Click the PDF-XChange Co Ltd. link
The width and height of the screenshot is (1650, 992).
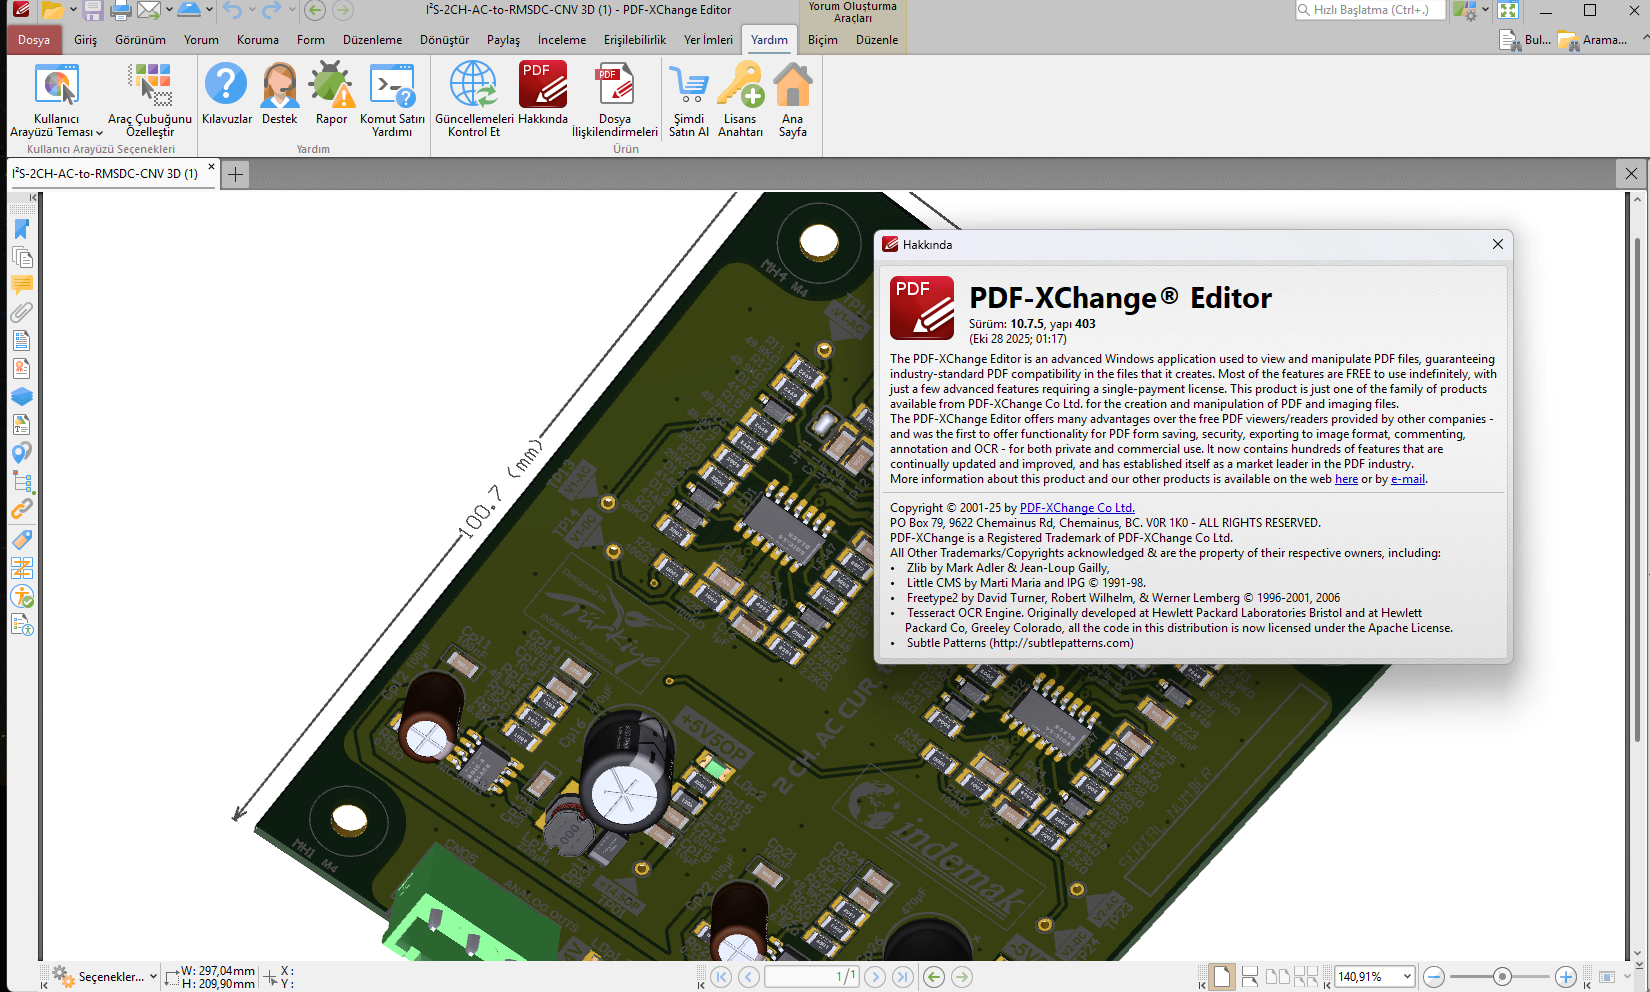click(x=1076, y=508)
